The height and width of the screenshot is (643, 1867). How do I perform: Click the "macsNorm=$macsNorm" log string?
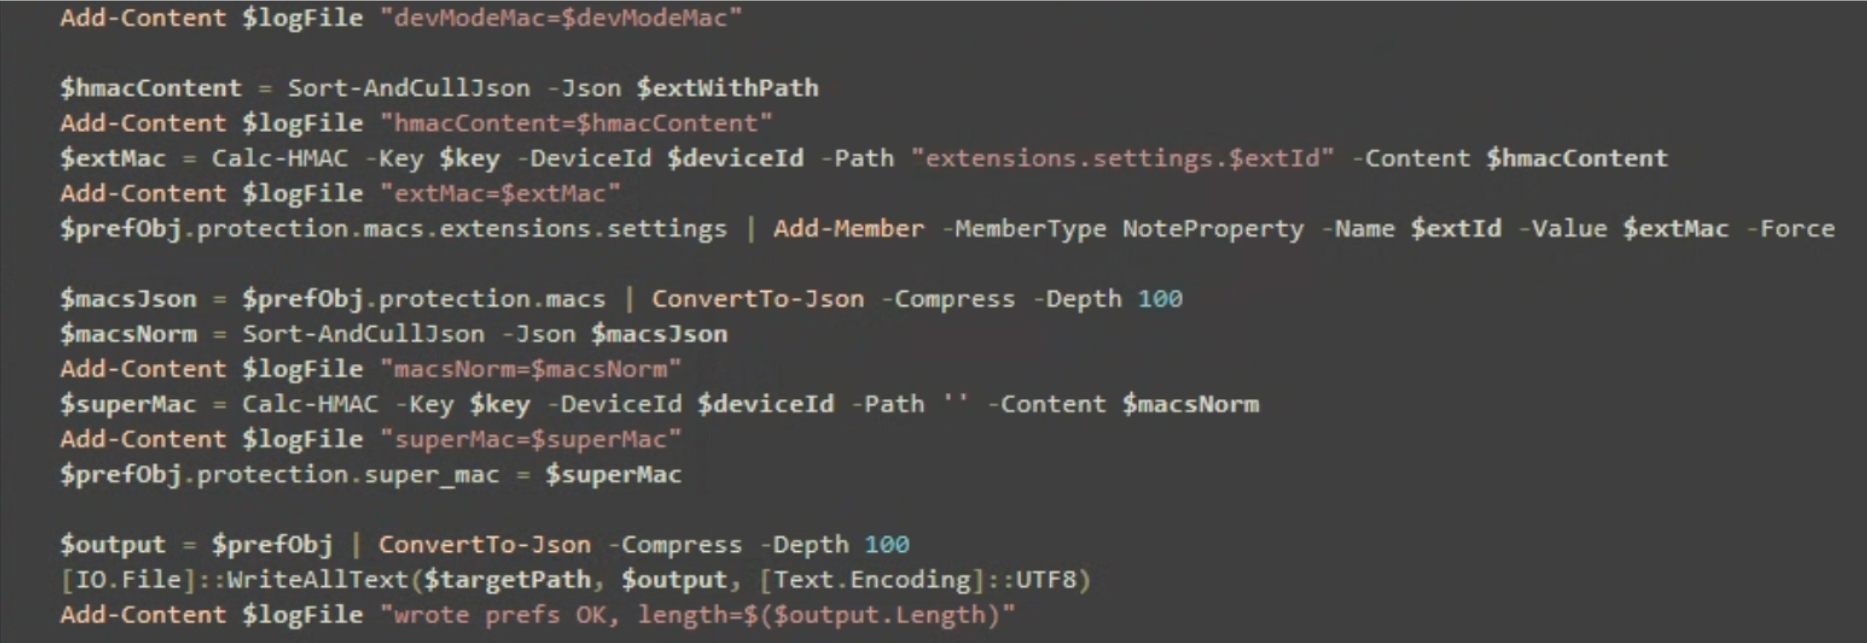tap(531, 369)
